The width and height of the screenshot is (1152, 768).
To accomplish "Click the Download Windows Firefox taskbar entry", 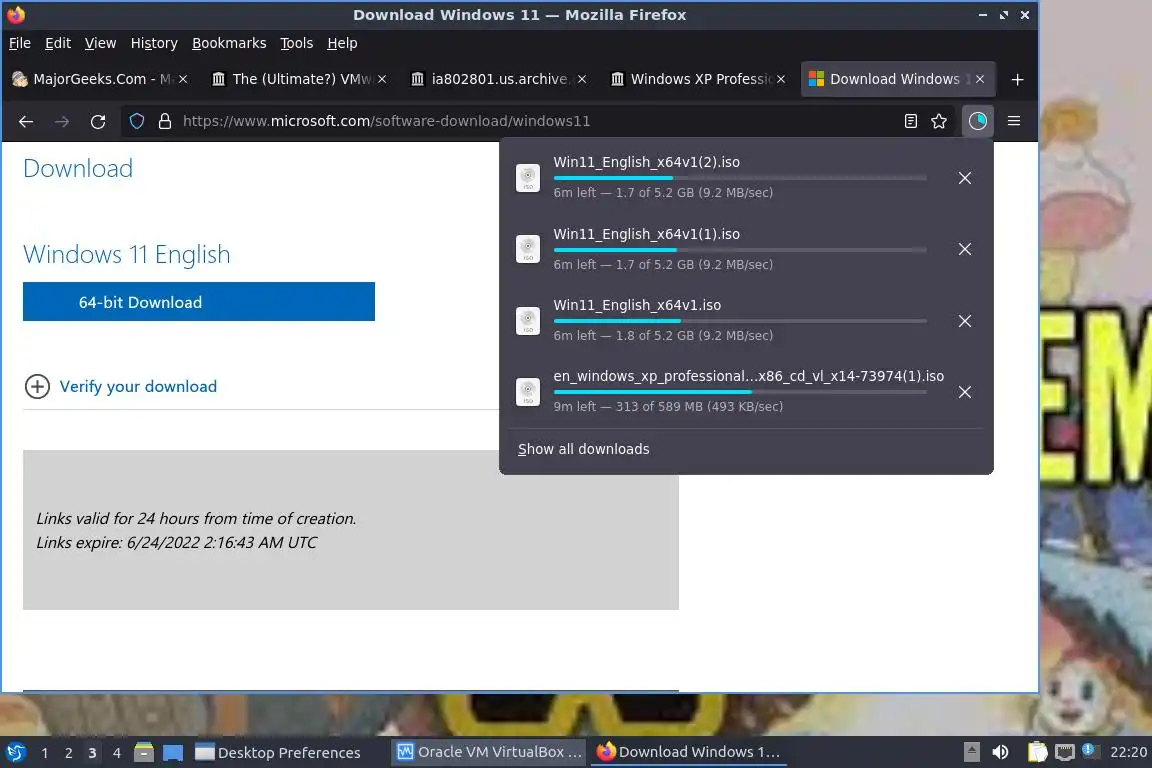I will 688,752.
